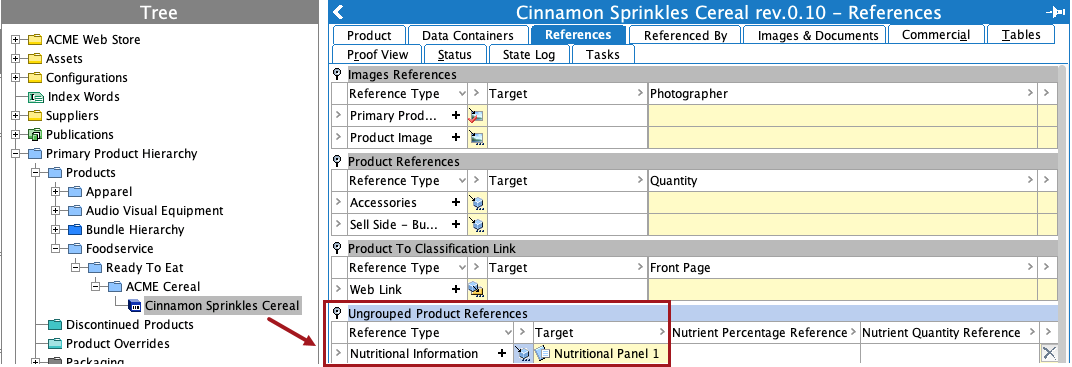
Task: Open the Reference Type dropdown under Ungrouped Product References
Action: [507, 333]
